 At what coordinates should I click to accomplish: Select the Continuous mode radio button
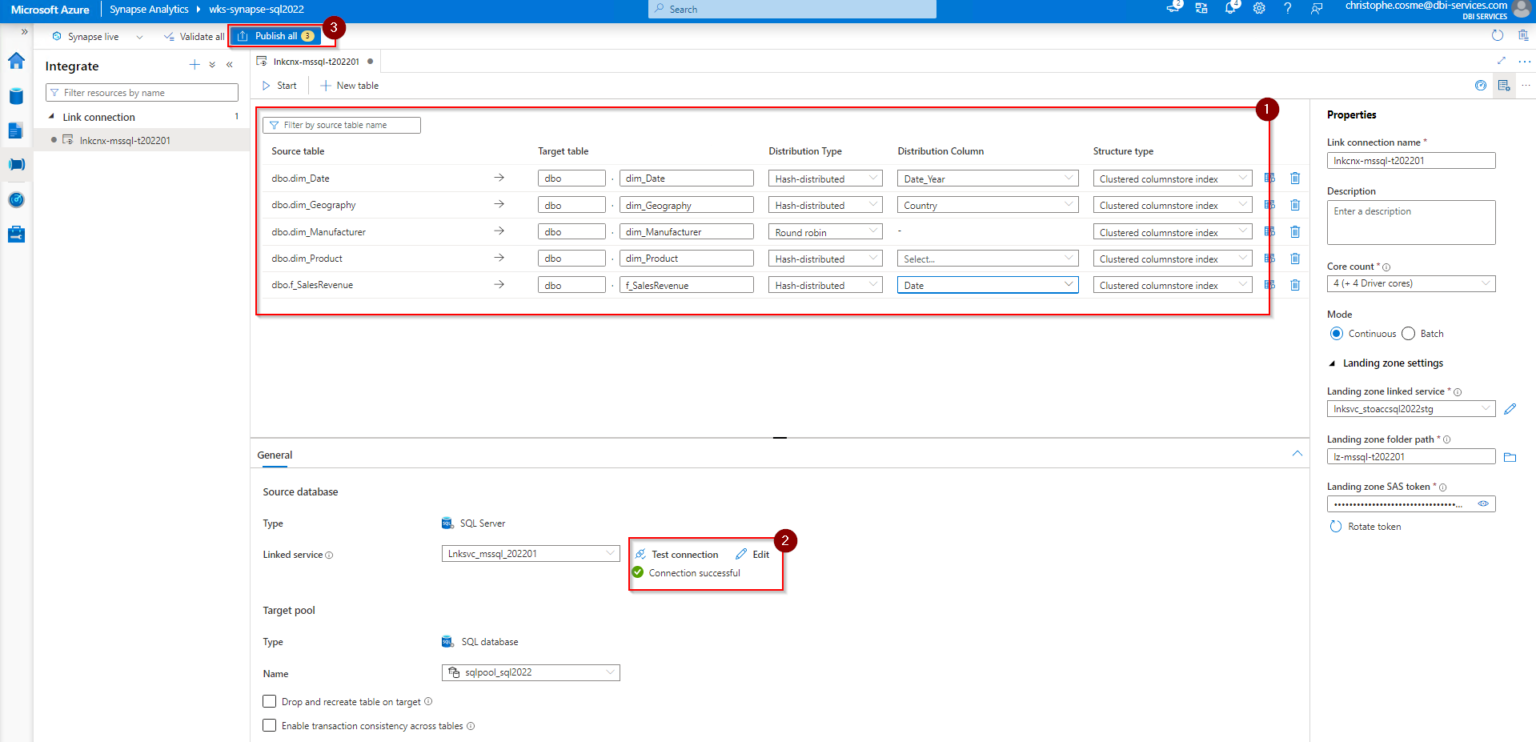tap(1336, 334)
